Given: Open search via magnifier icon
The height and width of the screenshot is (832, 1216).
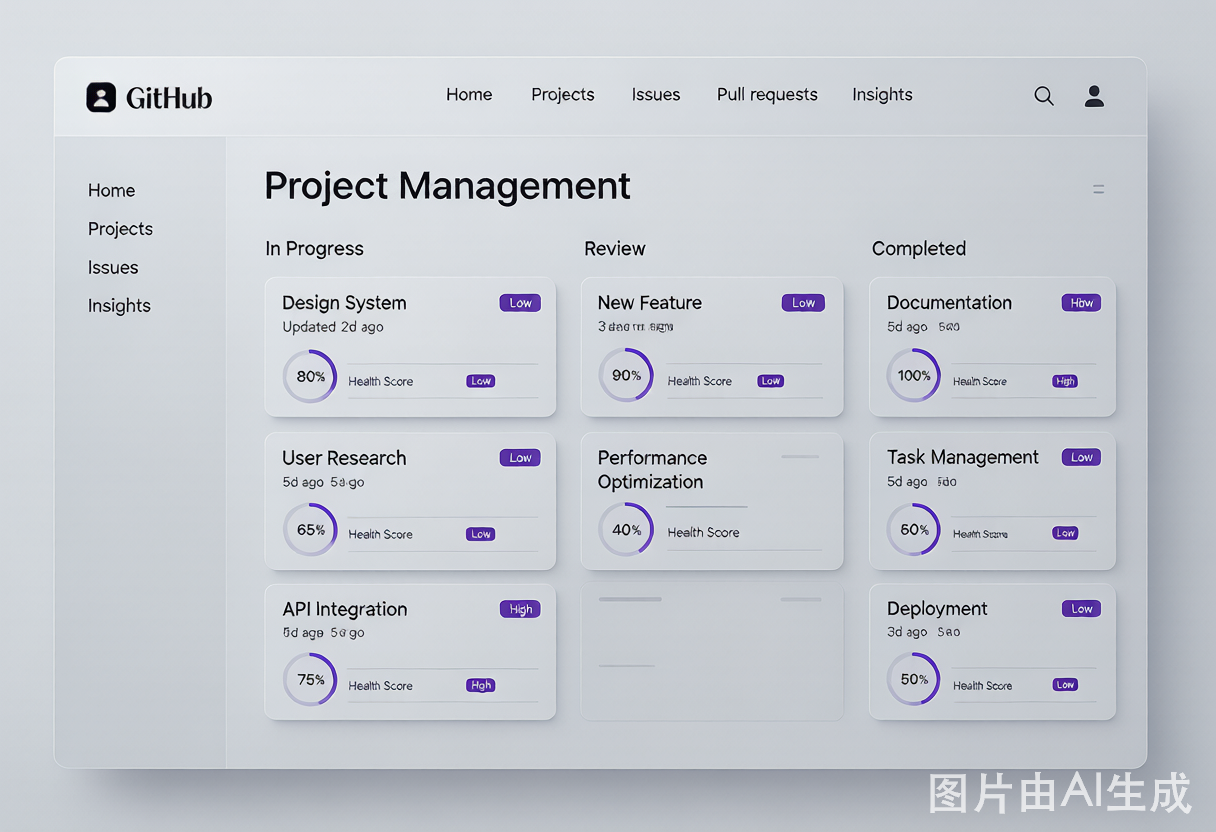Looking at the screenshot, I should (1044, 96).
